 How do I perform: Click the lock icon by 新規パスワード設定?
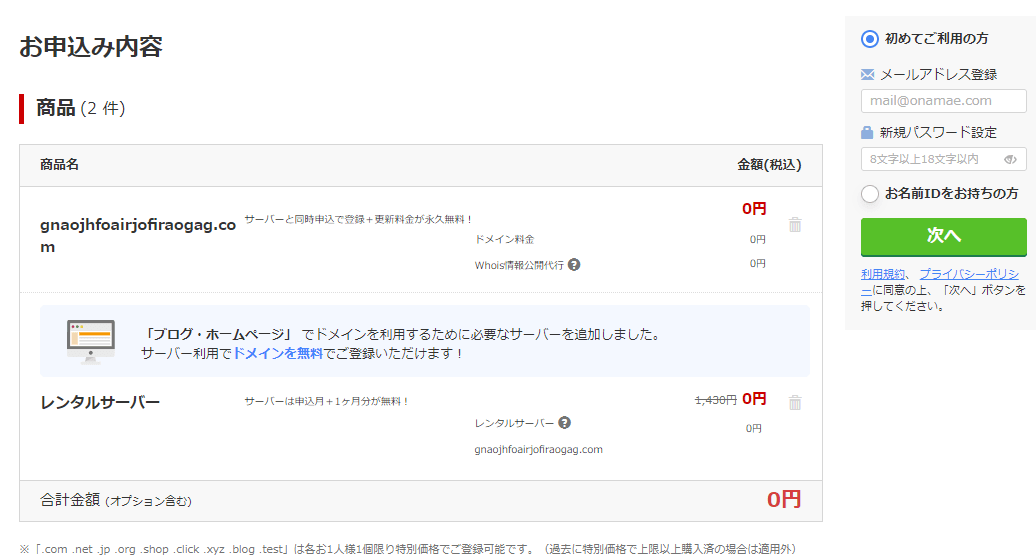[x=867, y=133]
